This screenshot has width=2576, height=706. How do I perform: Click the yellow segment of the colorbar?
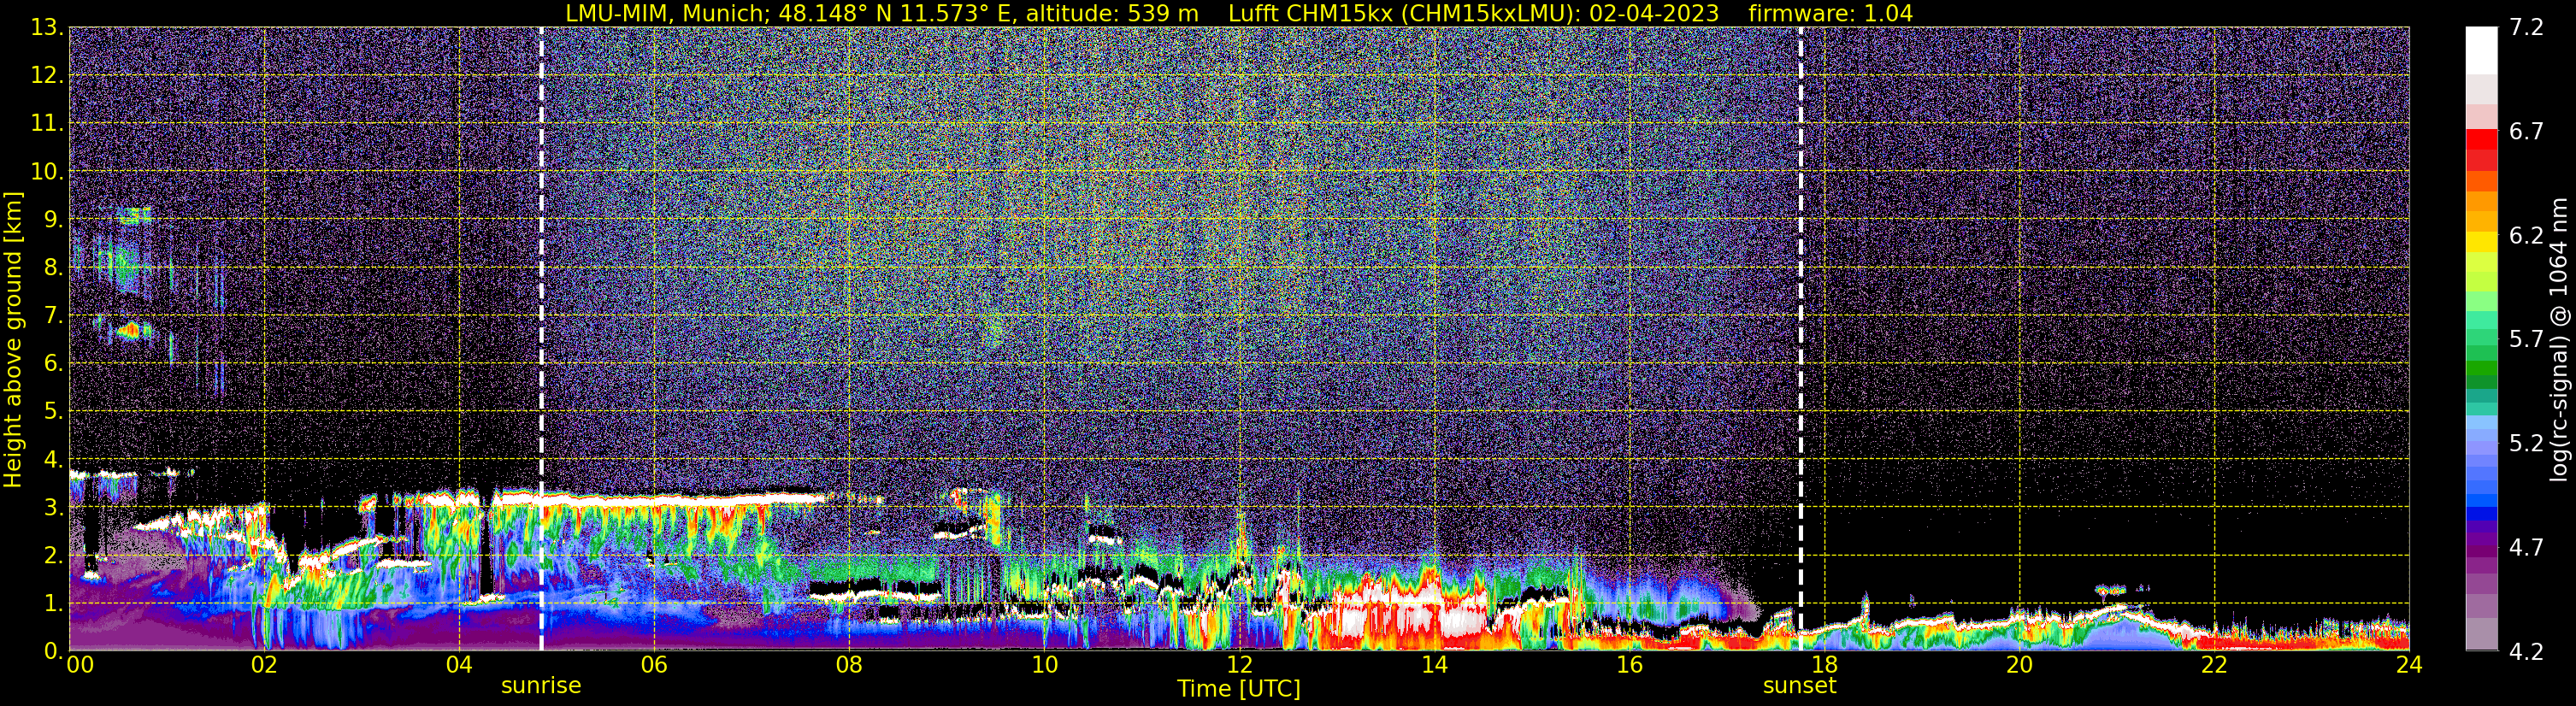click(2482, 242)
